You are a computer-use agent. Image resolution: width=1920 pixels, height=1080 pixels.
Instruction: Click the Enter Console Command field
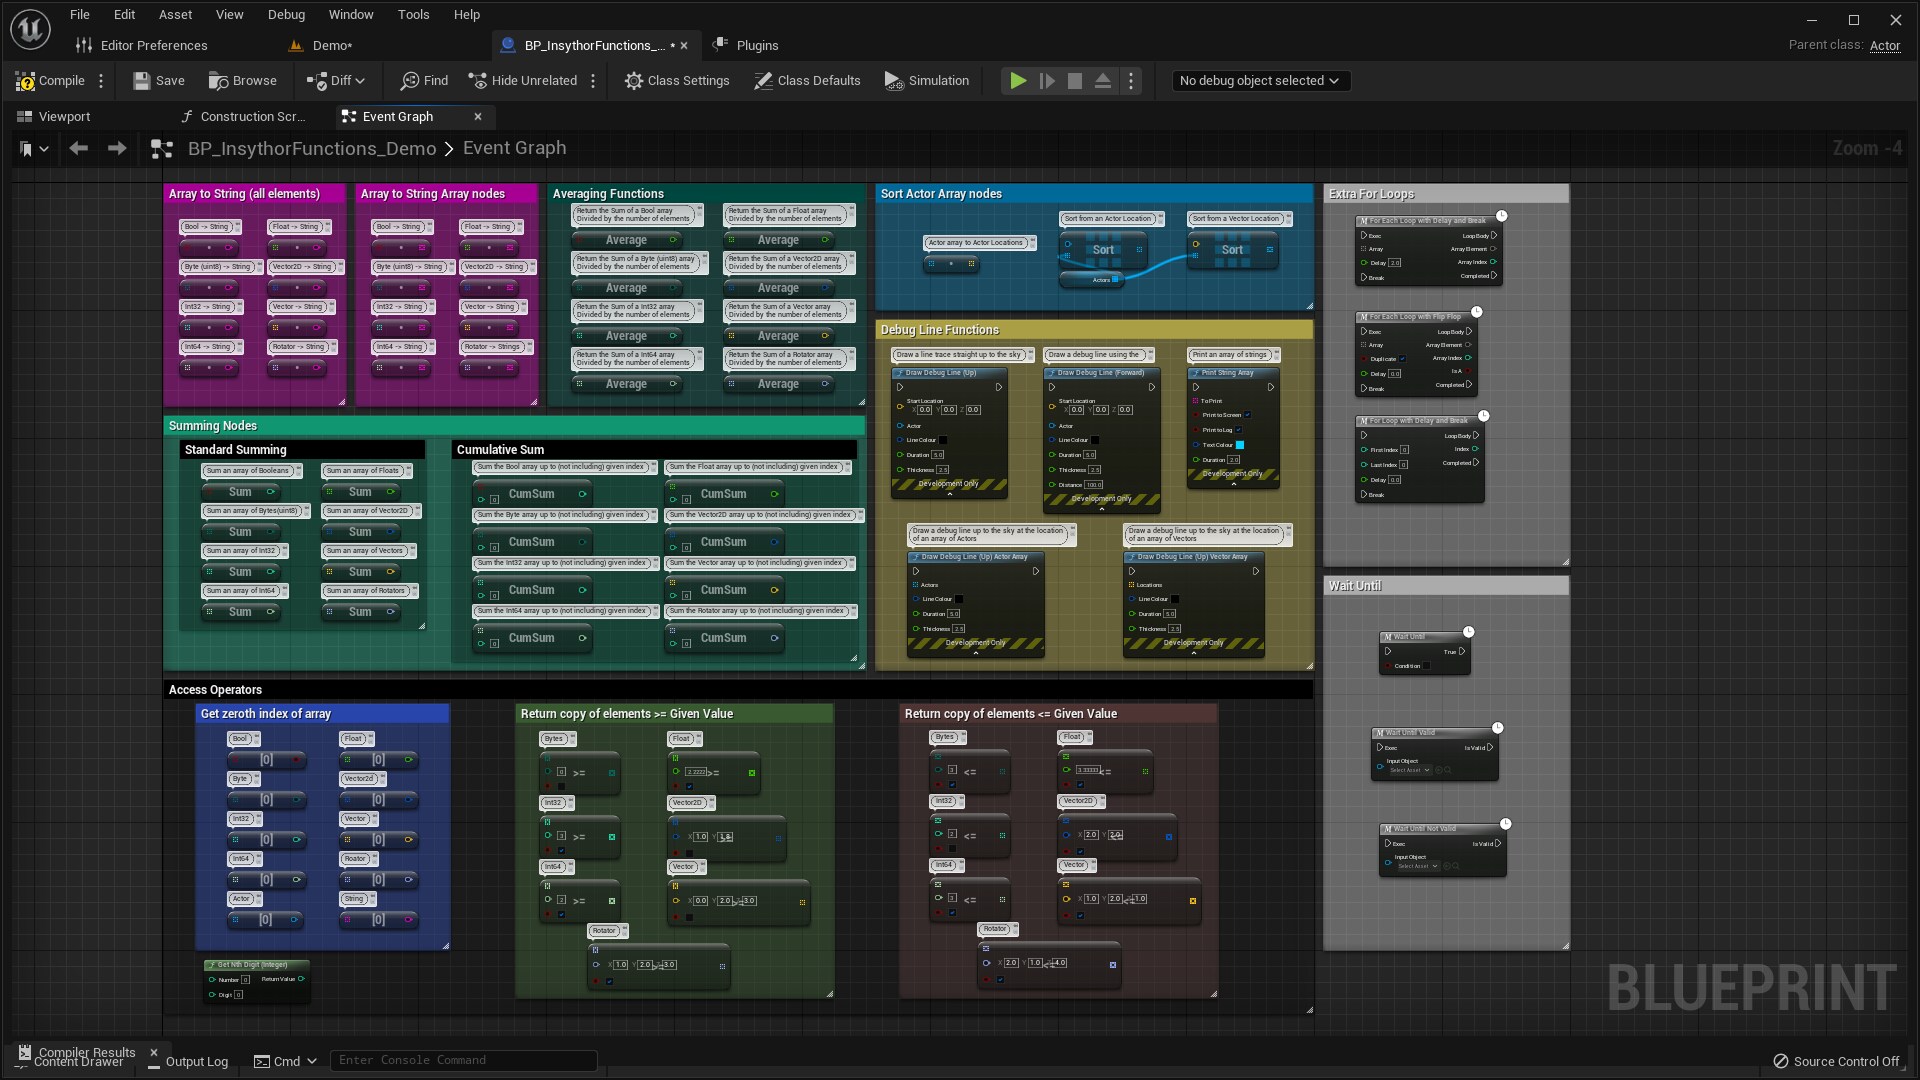coord(463,1060)
